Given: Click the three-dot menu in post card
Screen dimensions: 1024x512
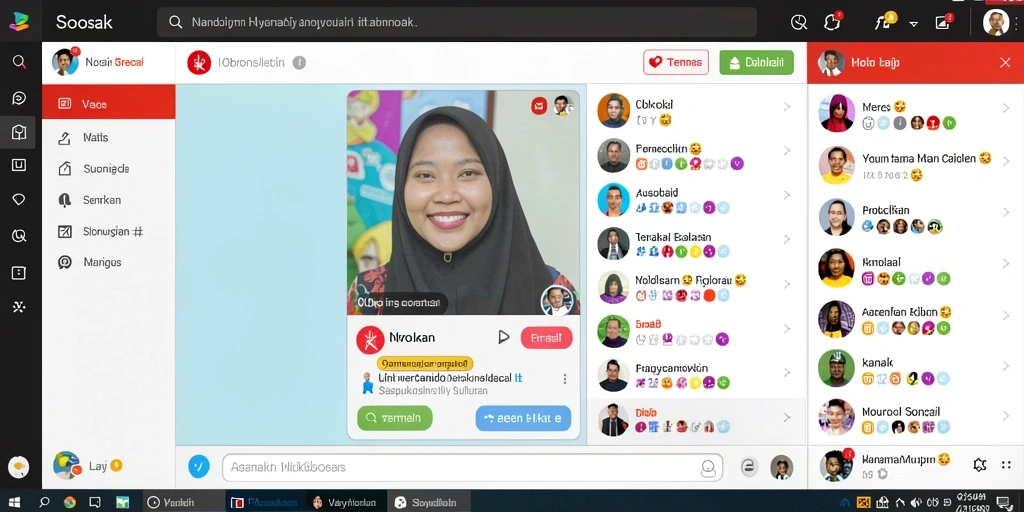Looking at the screenshot, I should 565,379.
